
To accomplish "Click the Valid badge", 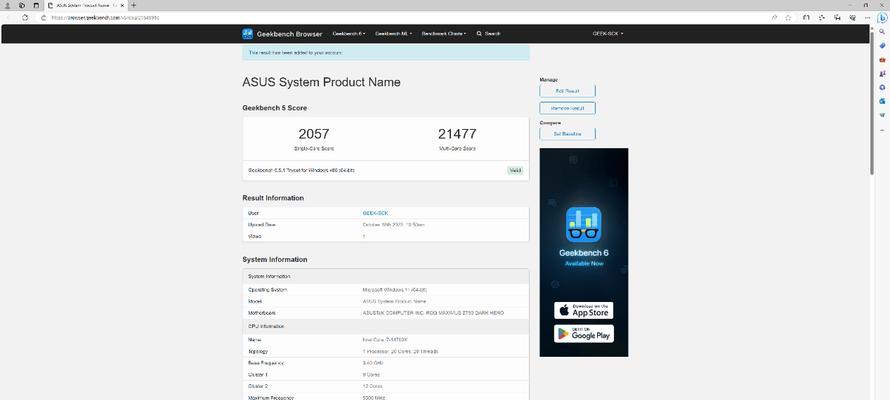I will point(515,170).
